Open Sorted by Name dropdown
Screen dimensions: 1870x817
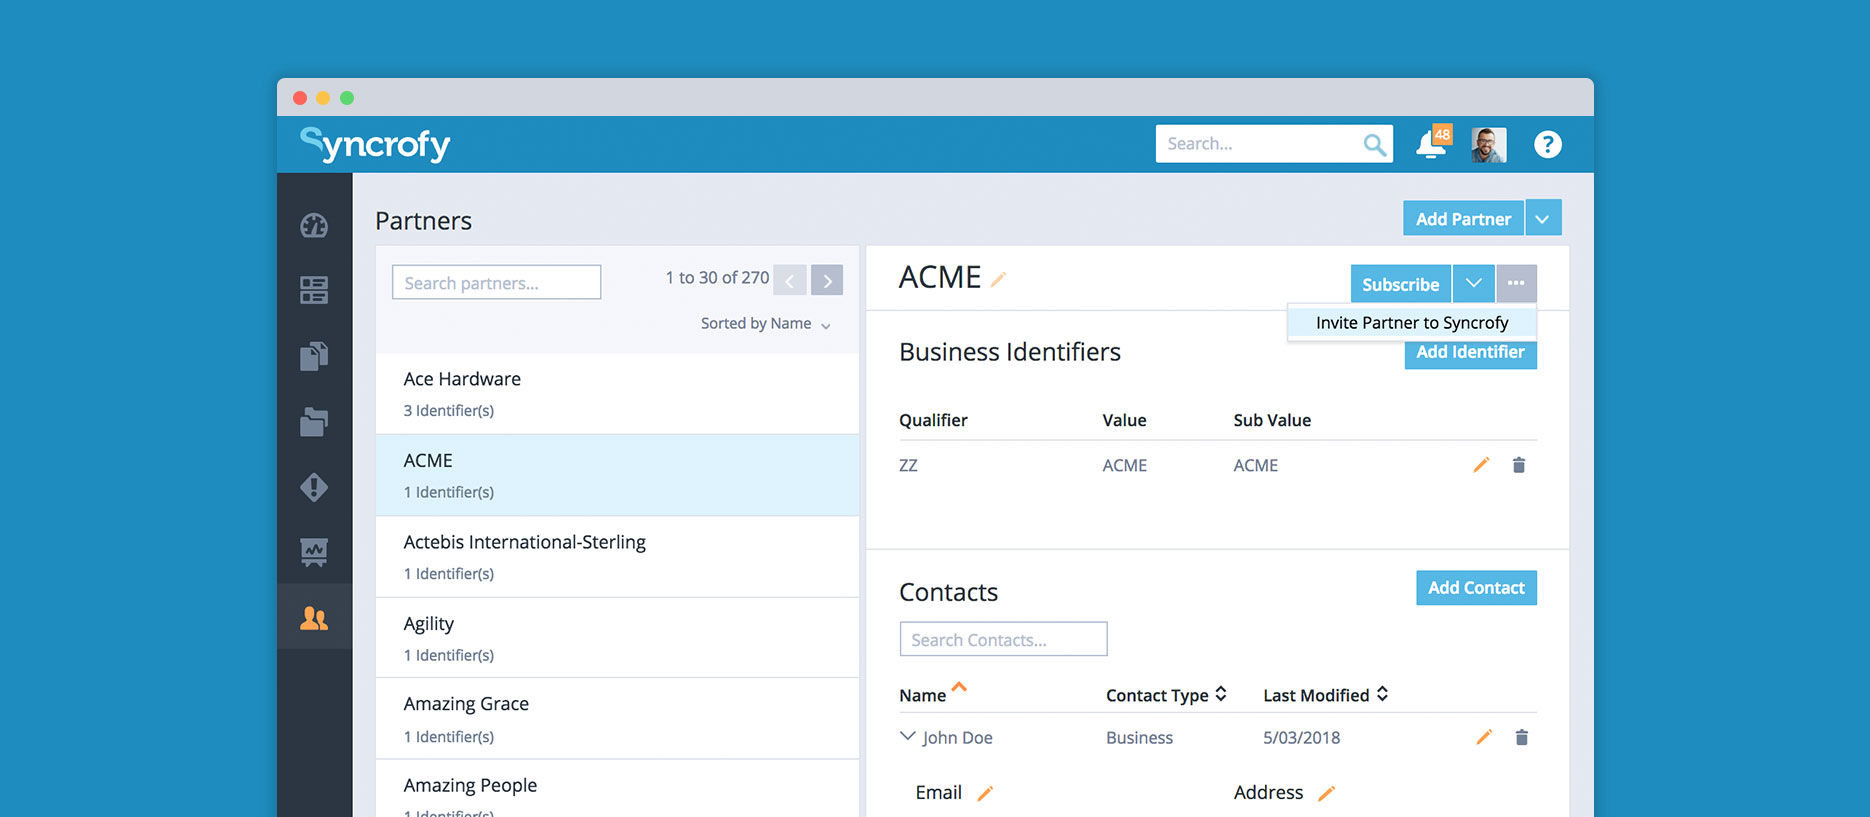click(x=766, y=324)
